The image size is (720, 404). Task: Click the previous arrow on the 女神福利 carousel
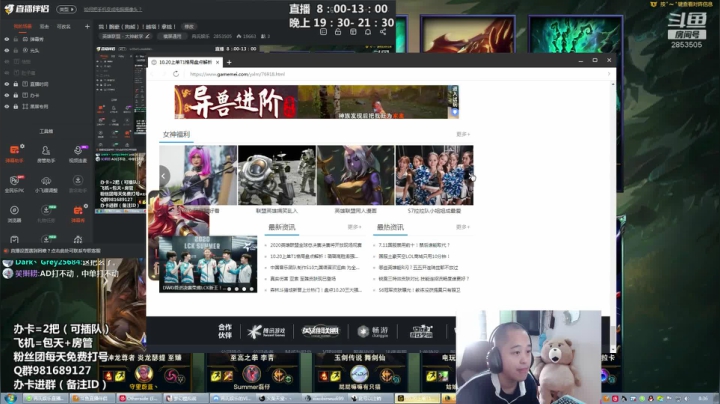(x=163, y=176)
